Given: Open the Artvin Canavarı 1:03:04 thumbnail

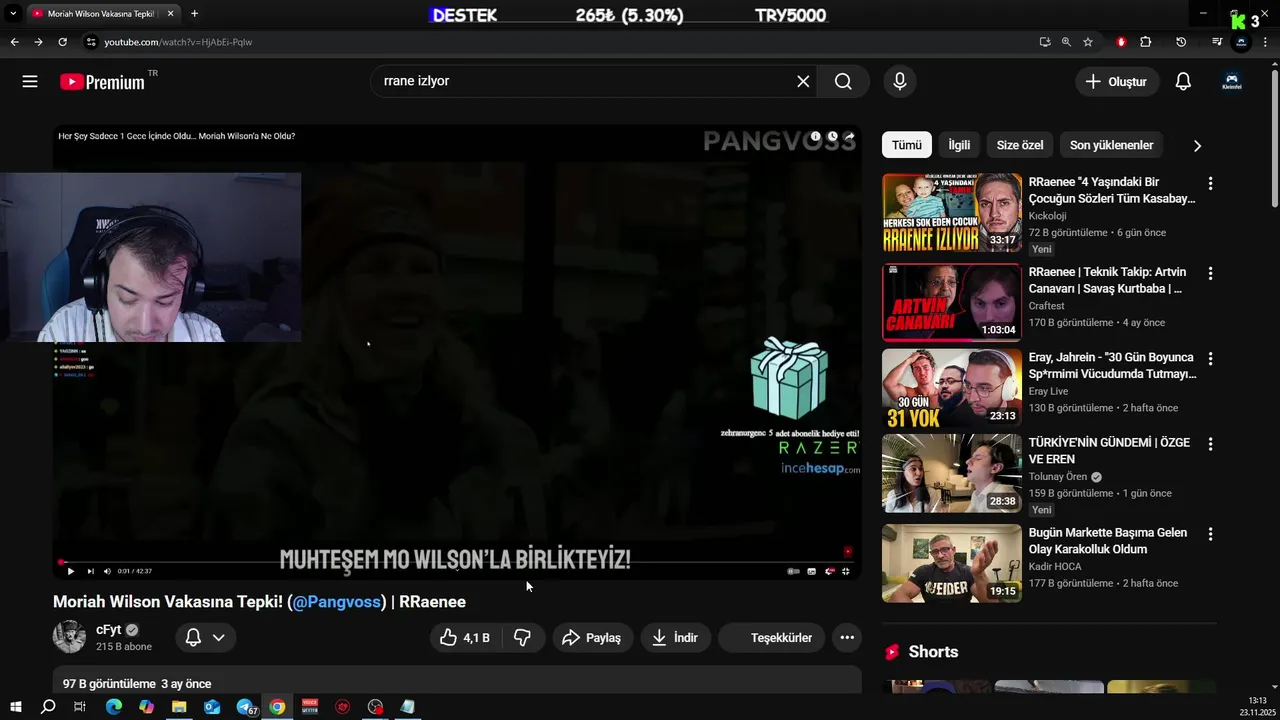Looking at the screenshot, I should (952, 302).
